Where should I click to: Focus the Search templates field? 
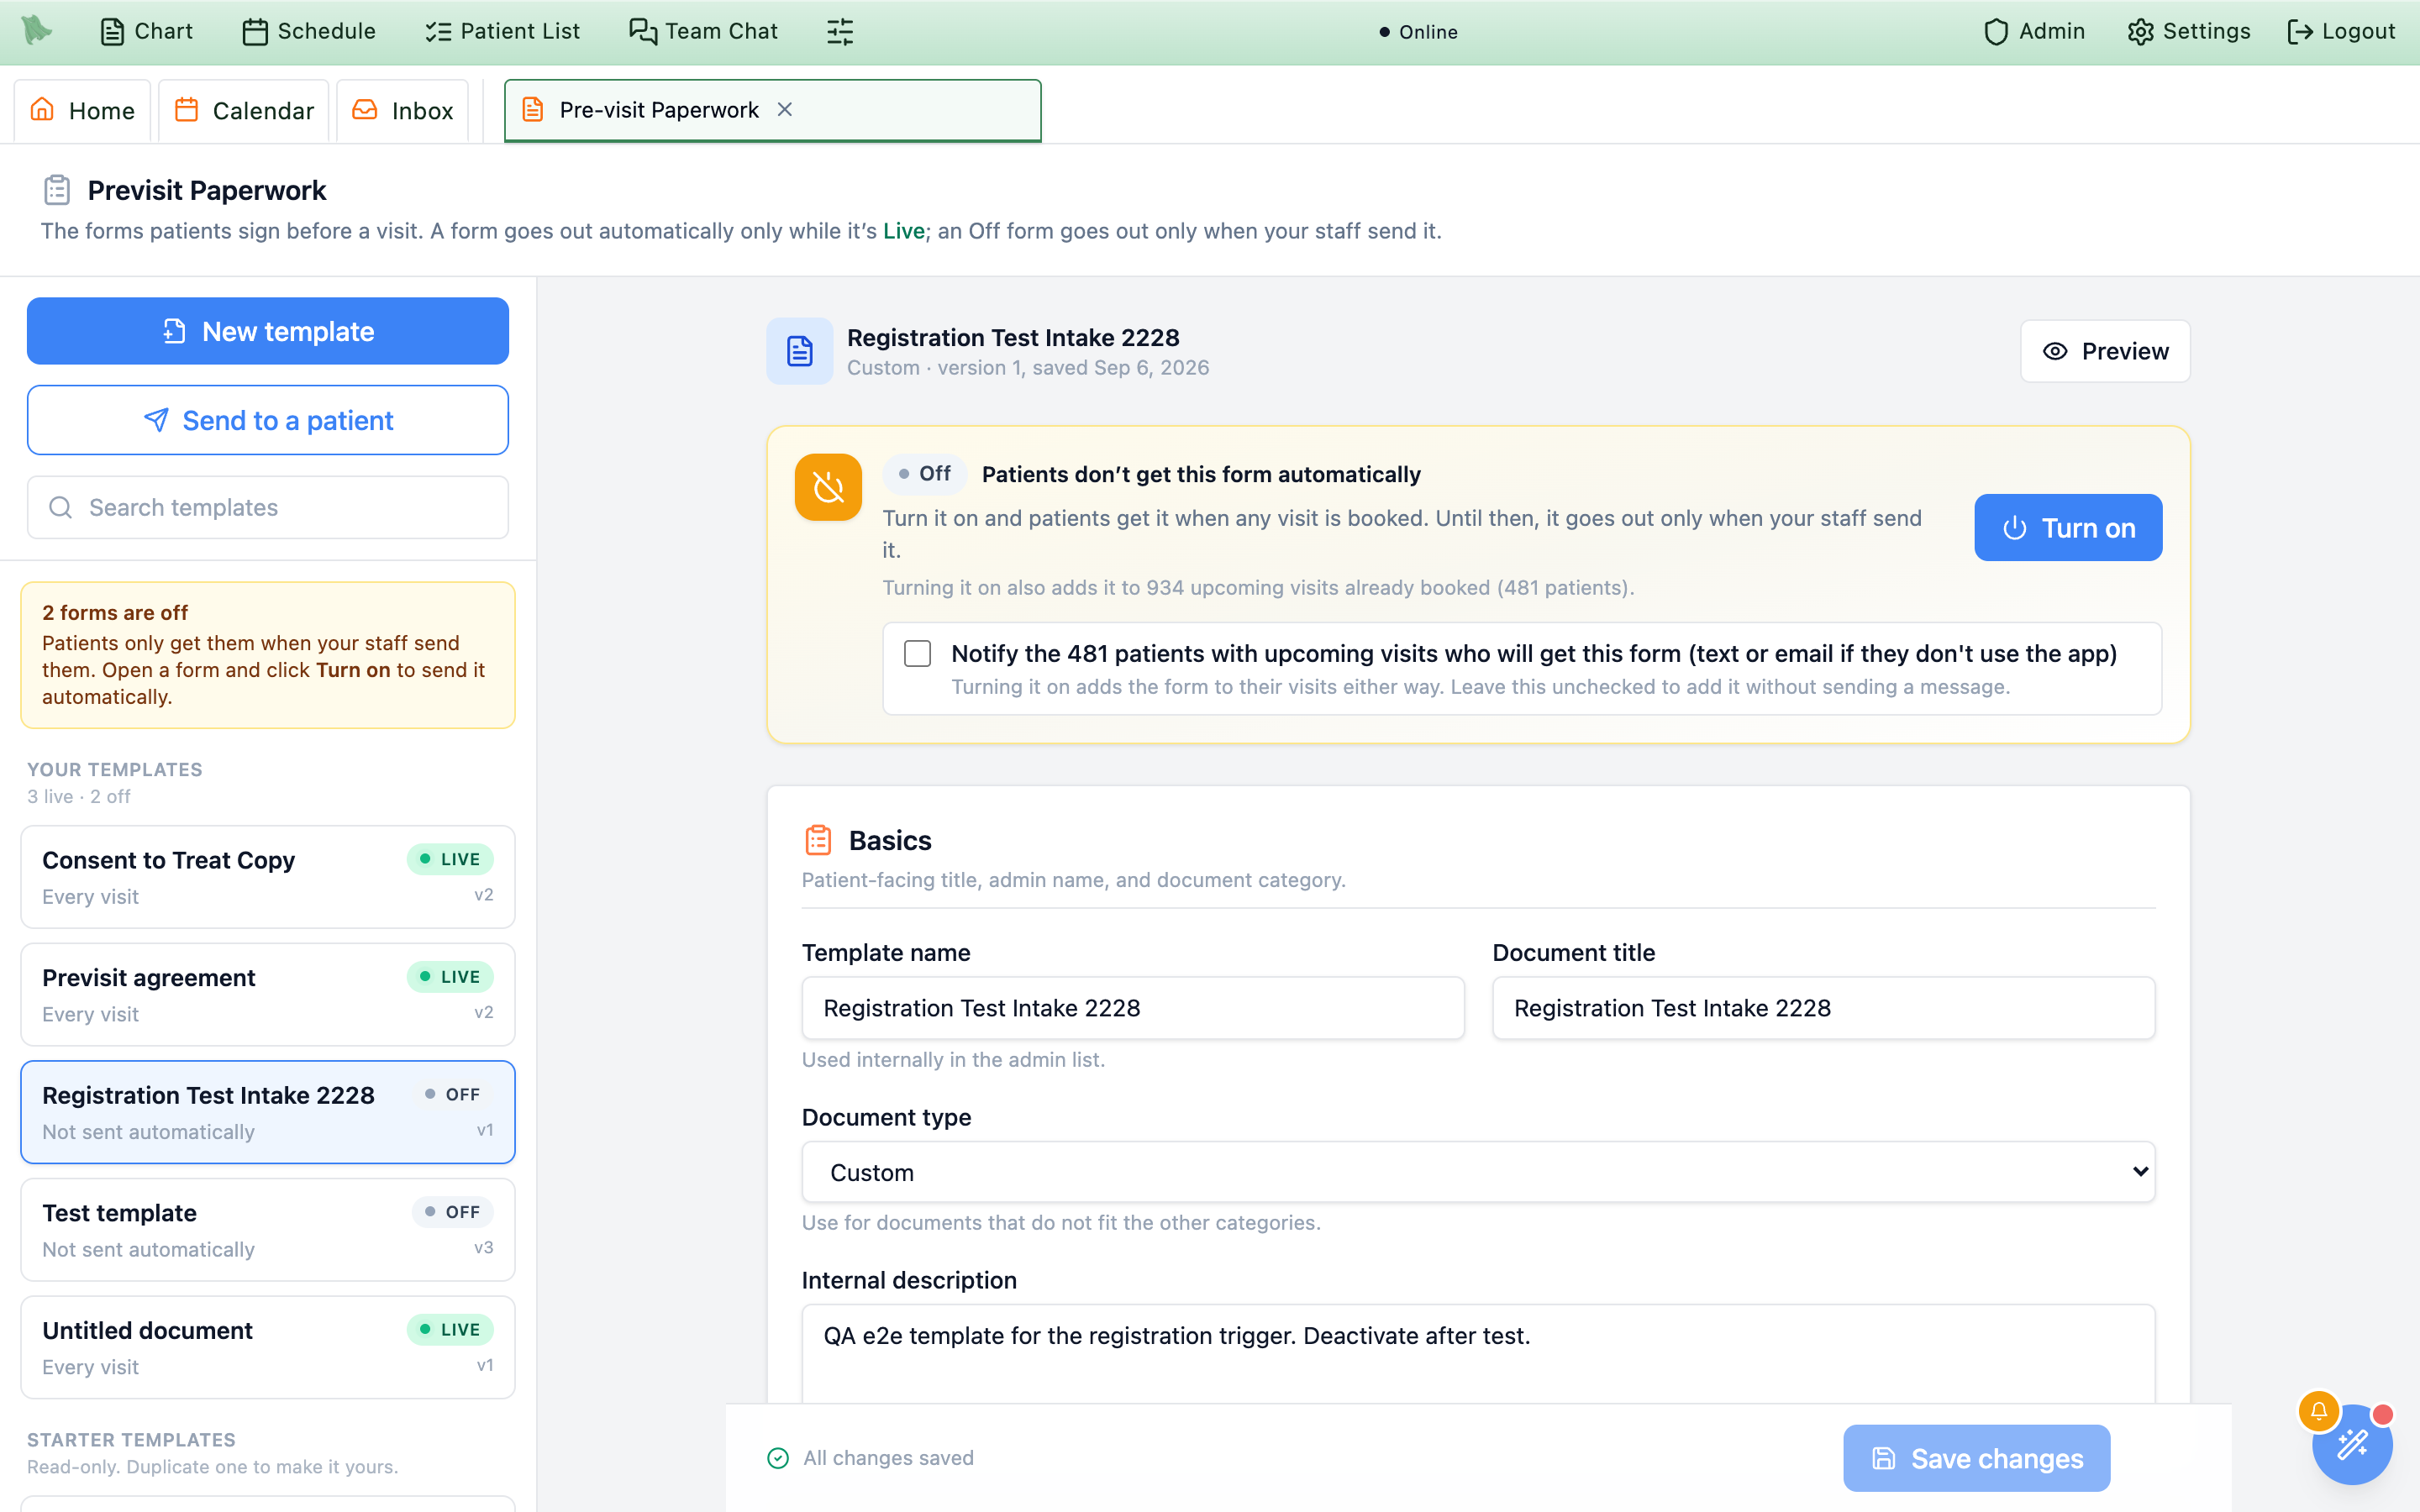pyautogui.click(x=268, y=507)
